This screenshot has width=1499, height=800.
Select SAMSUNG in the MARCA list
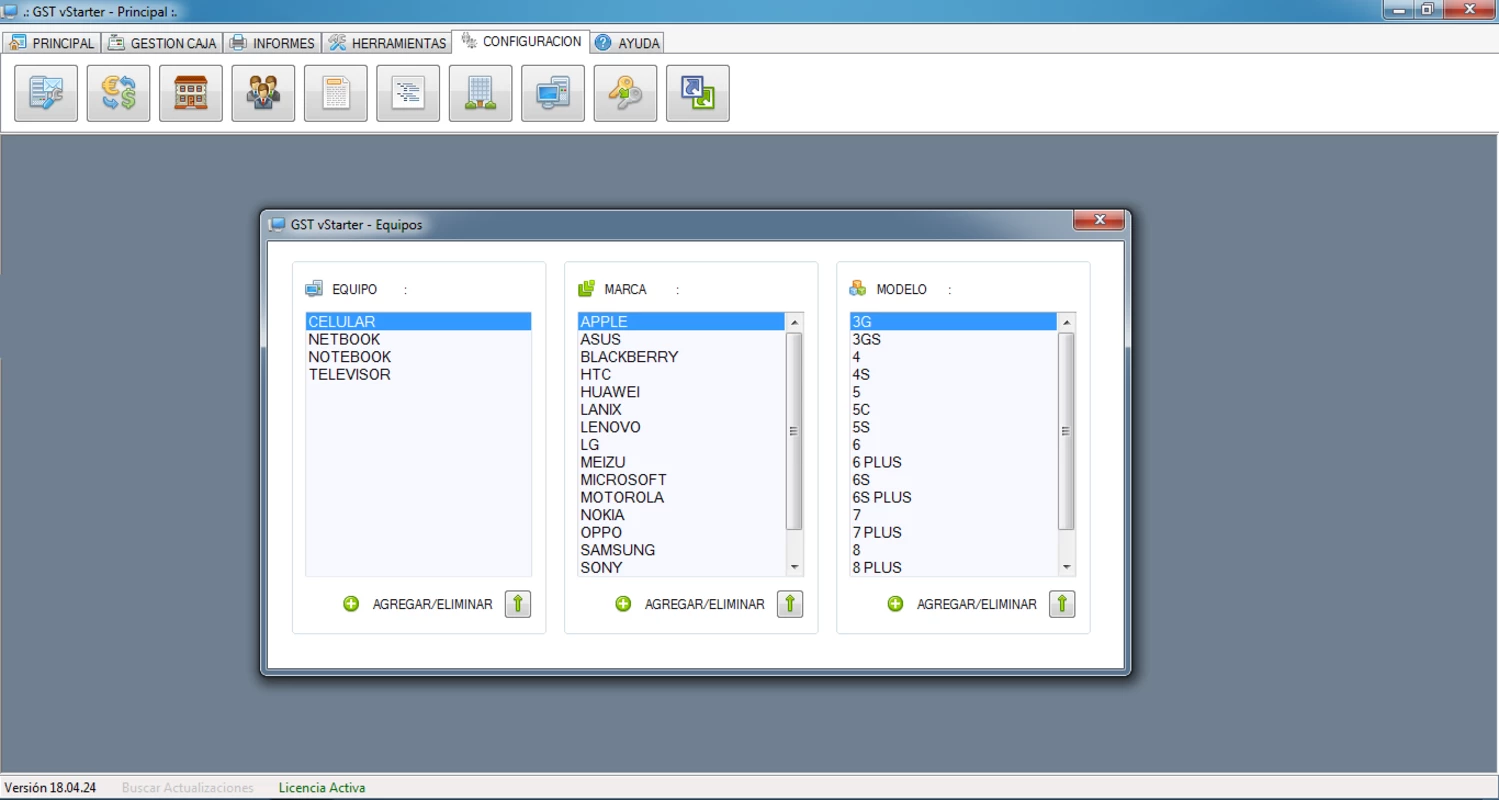[x=682, y=550]
